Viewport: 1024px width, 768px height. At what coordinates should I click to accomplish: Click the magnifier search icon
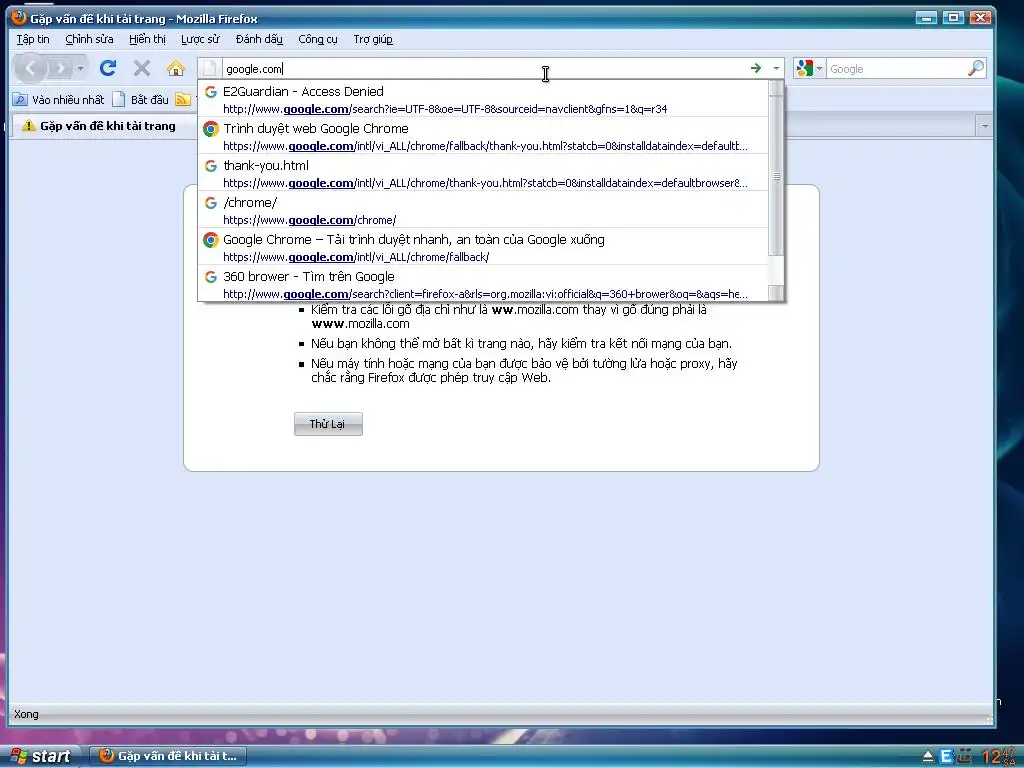tap(976, 68)
